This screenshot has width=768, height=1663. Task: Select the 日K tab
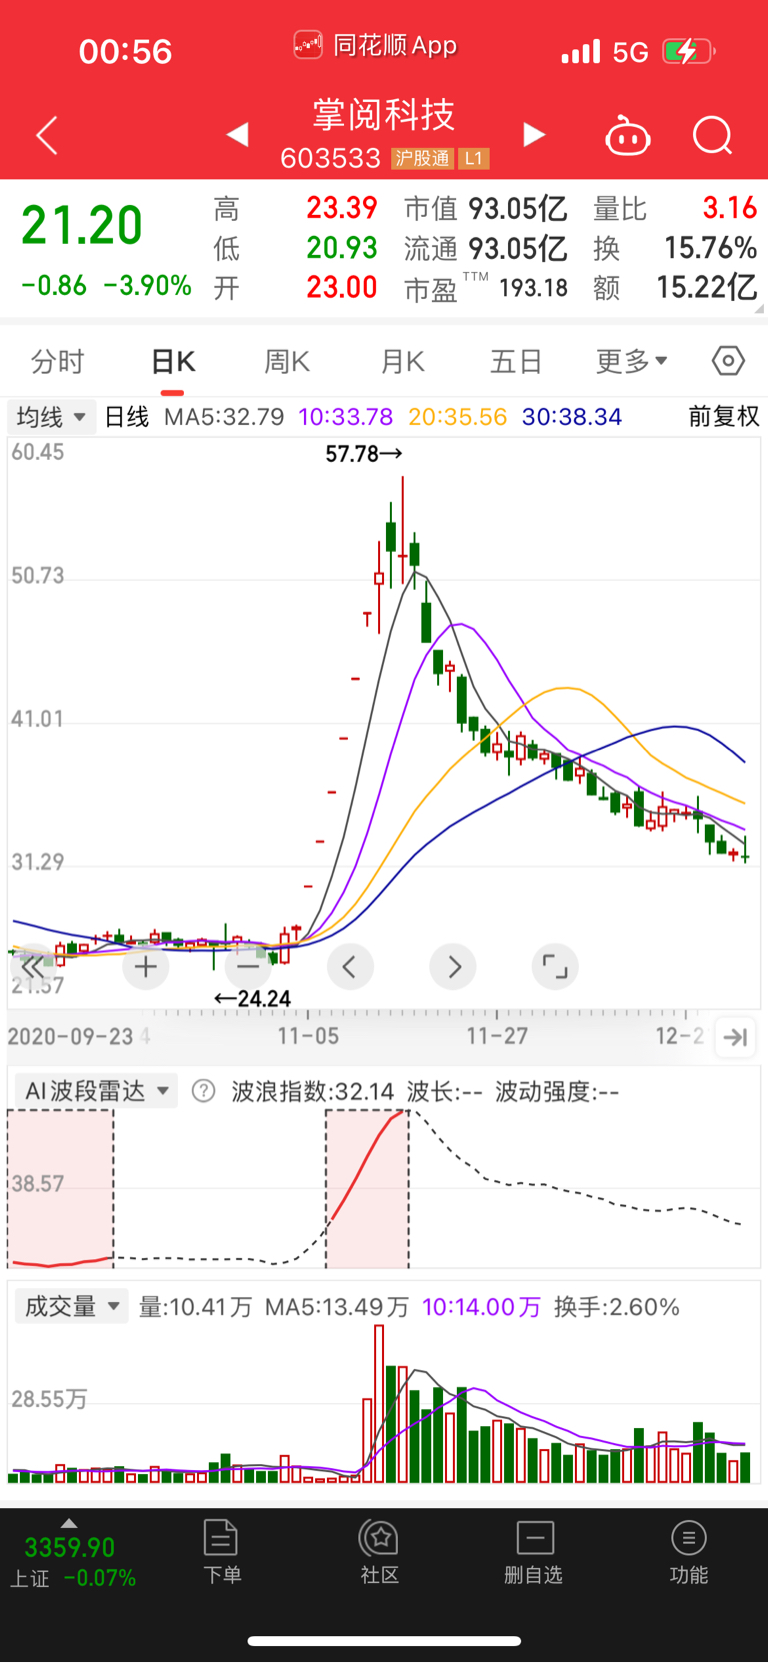[x=173, y=361]
